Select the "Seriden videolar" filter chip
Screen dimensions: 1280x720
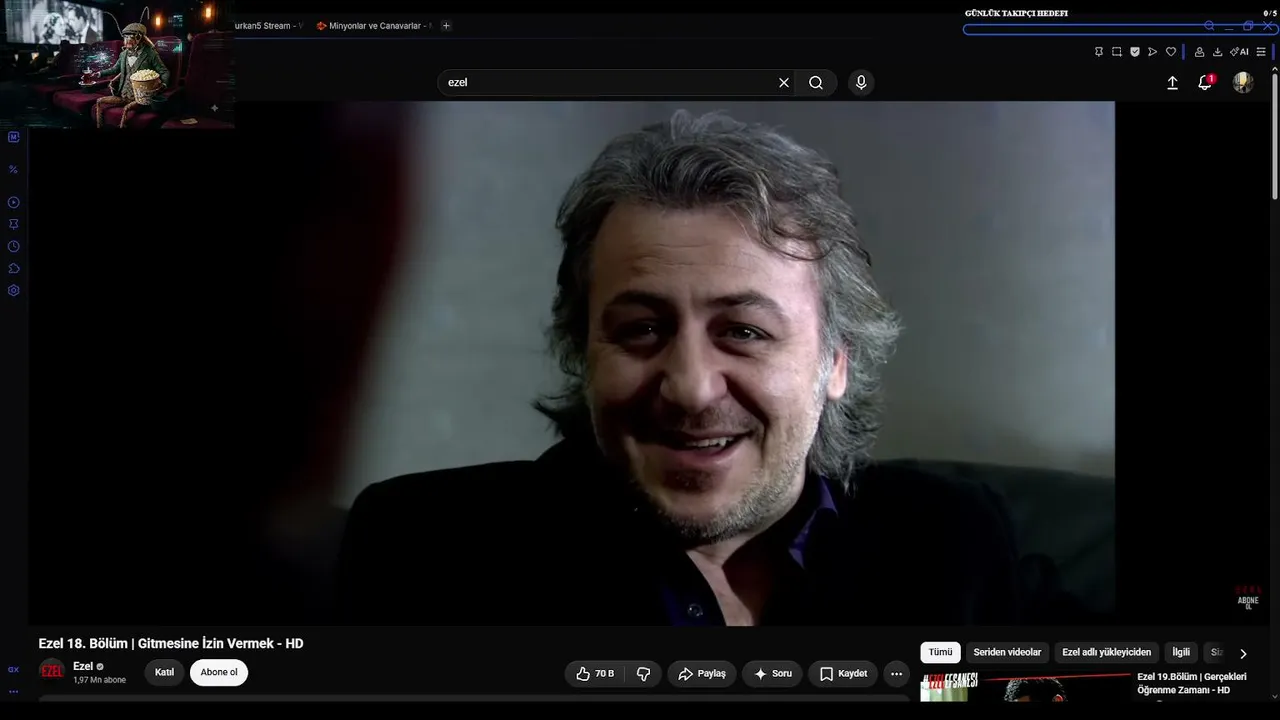1007,653
